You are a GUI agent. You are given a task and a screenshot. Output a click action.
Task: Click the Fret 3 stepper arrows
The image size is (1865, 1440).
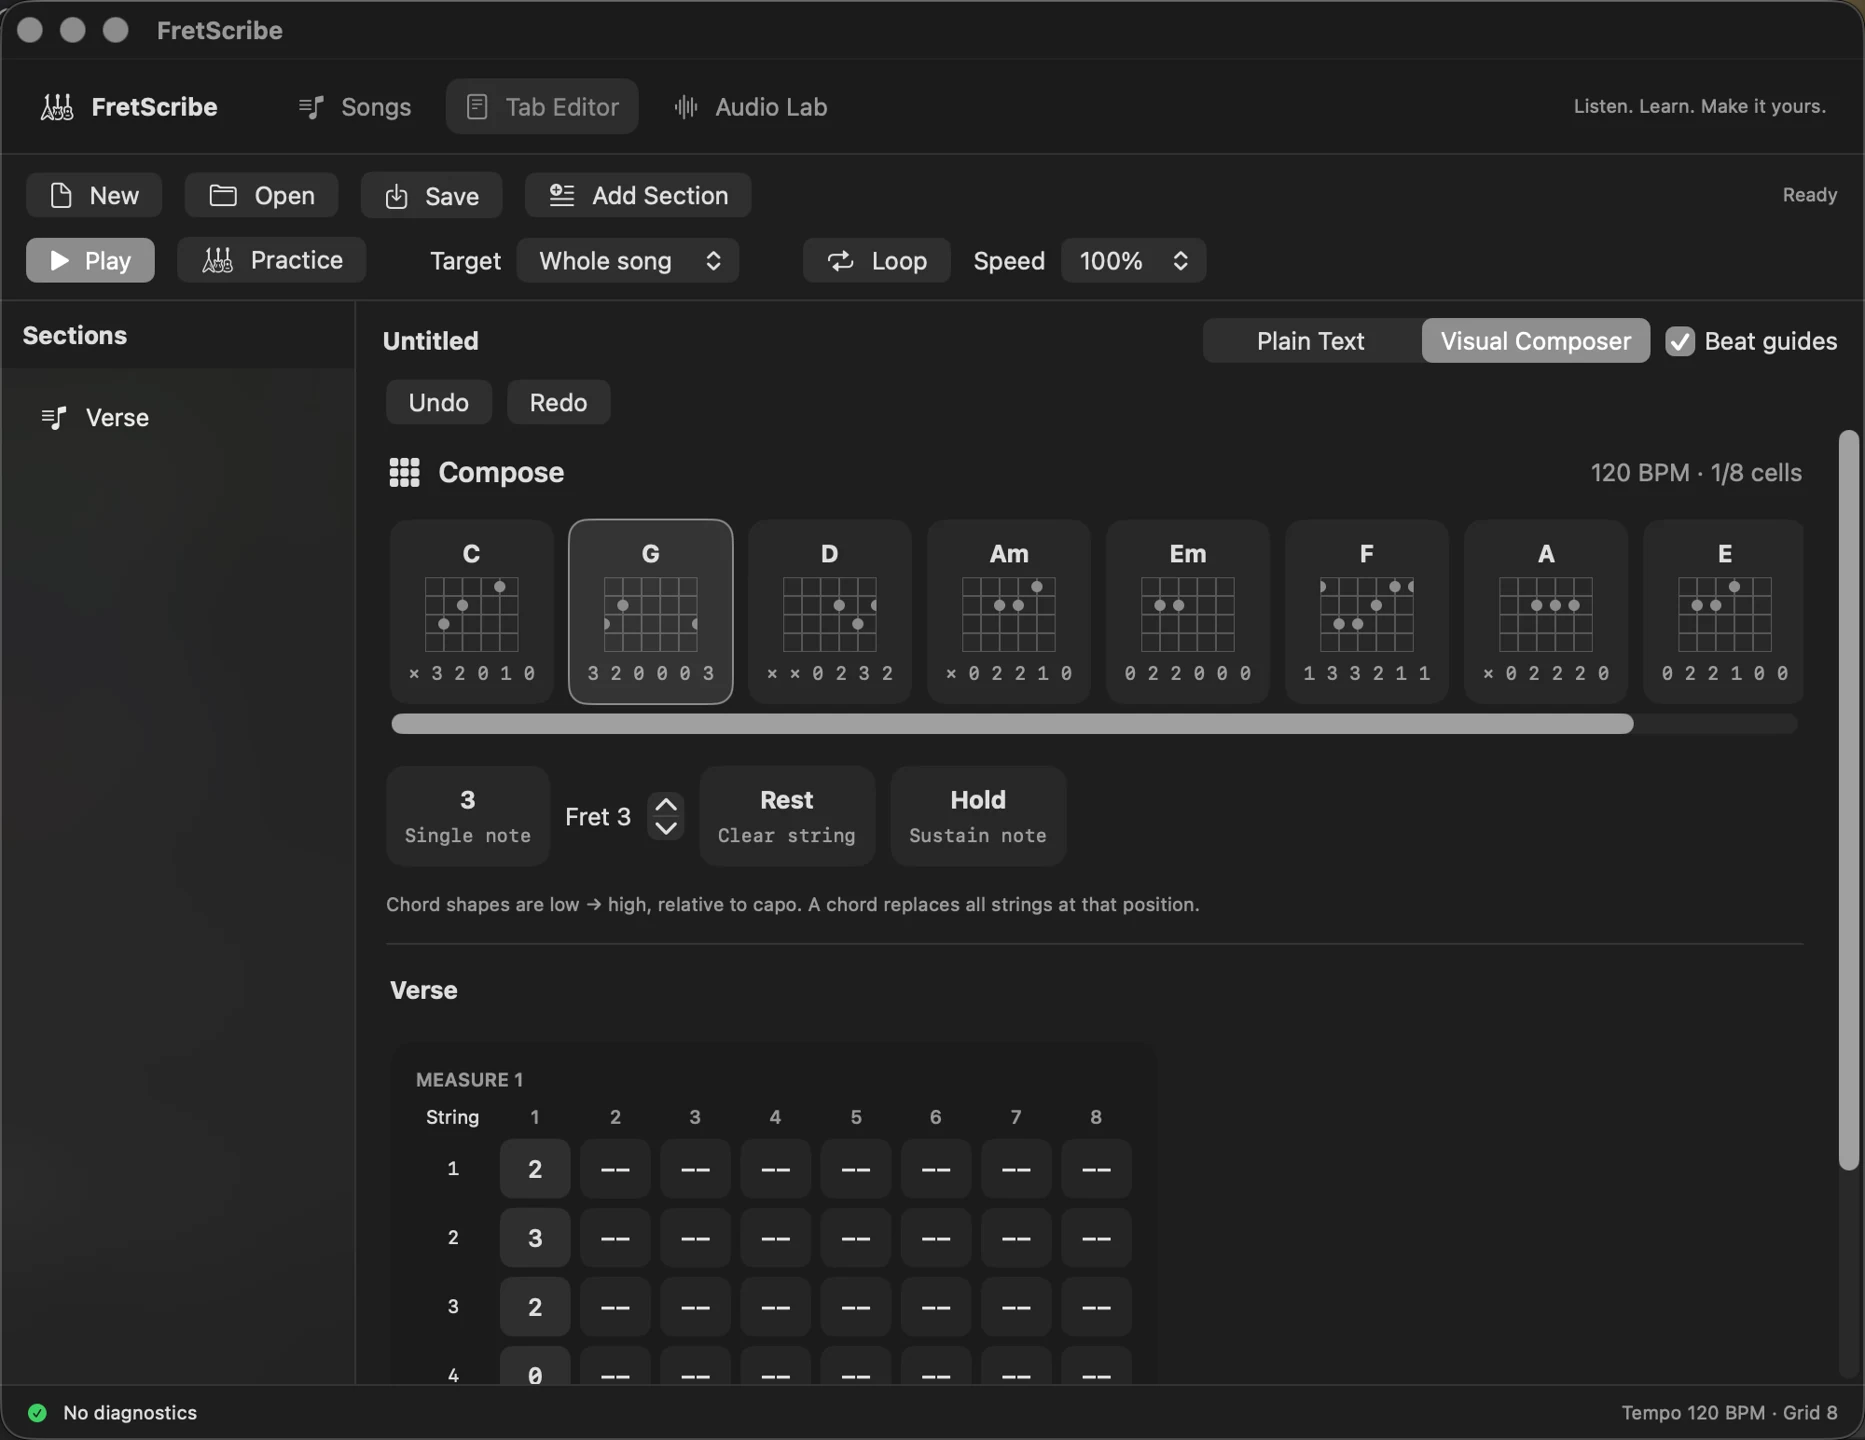click(x=666, y=817)
